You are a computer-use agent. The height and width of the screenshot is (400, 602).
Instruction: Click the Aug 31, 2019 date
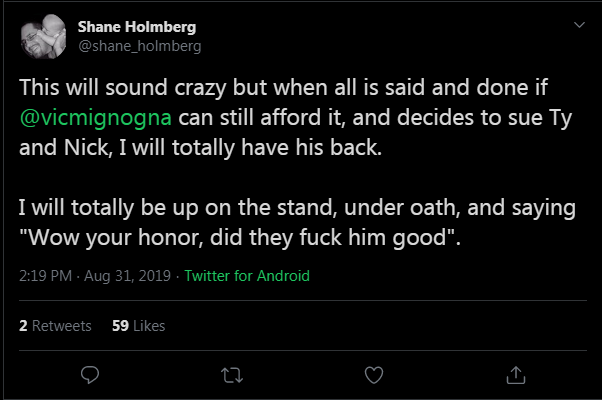(127, 276)
